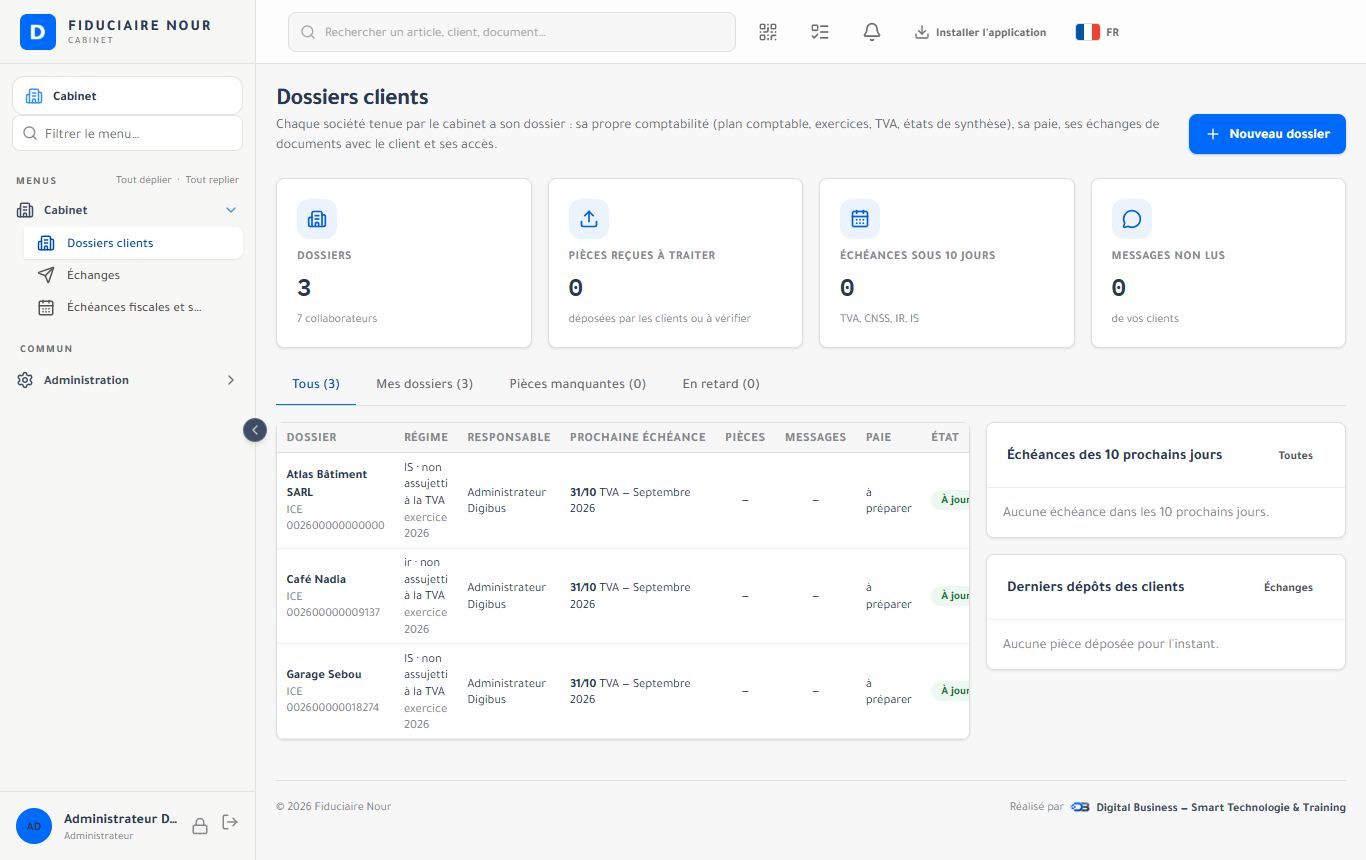Open Échanges link in Derniers dépôts panel
Screen dimensions: 1366x860
[x=1288, y=587]
